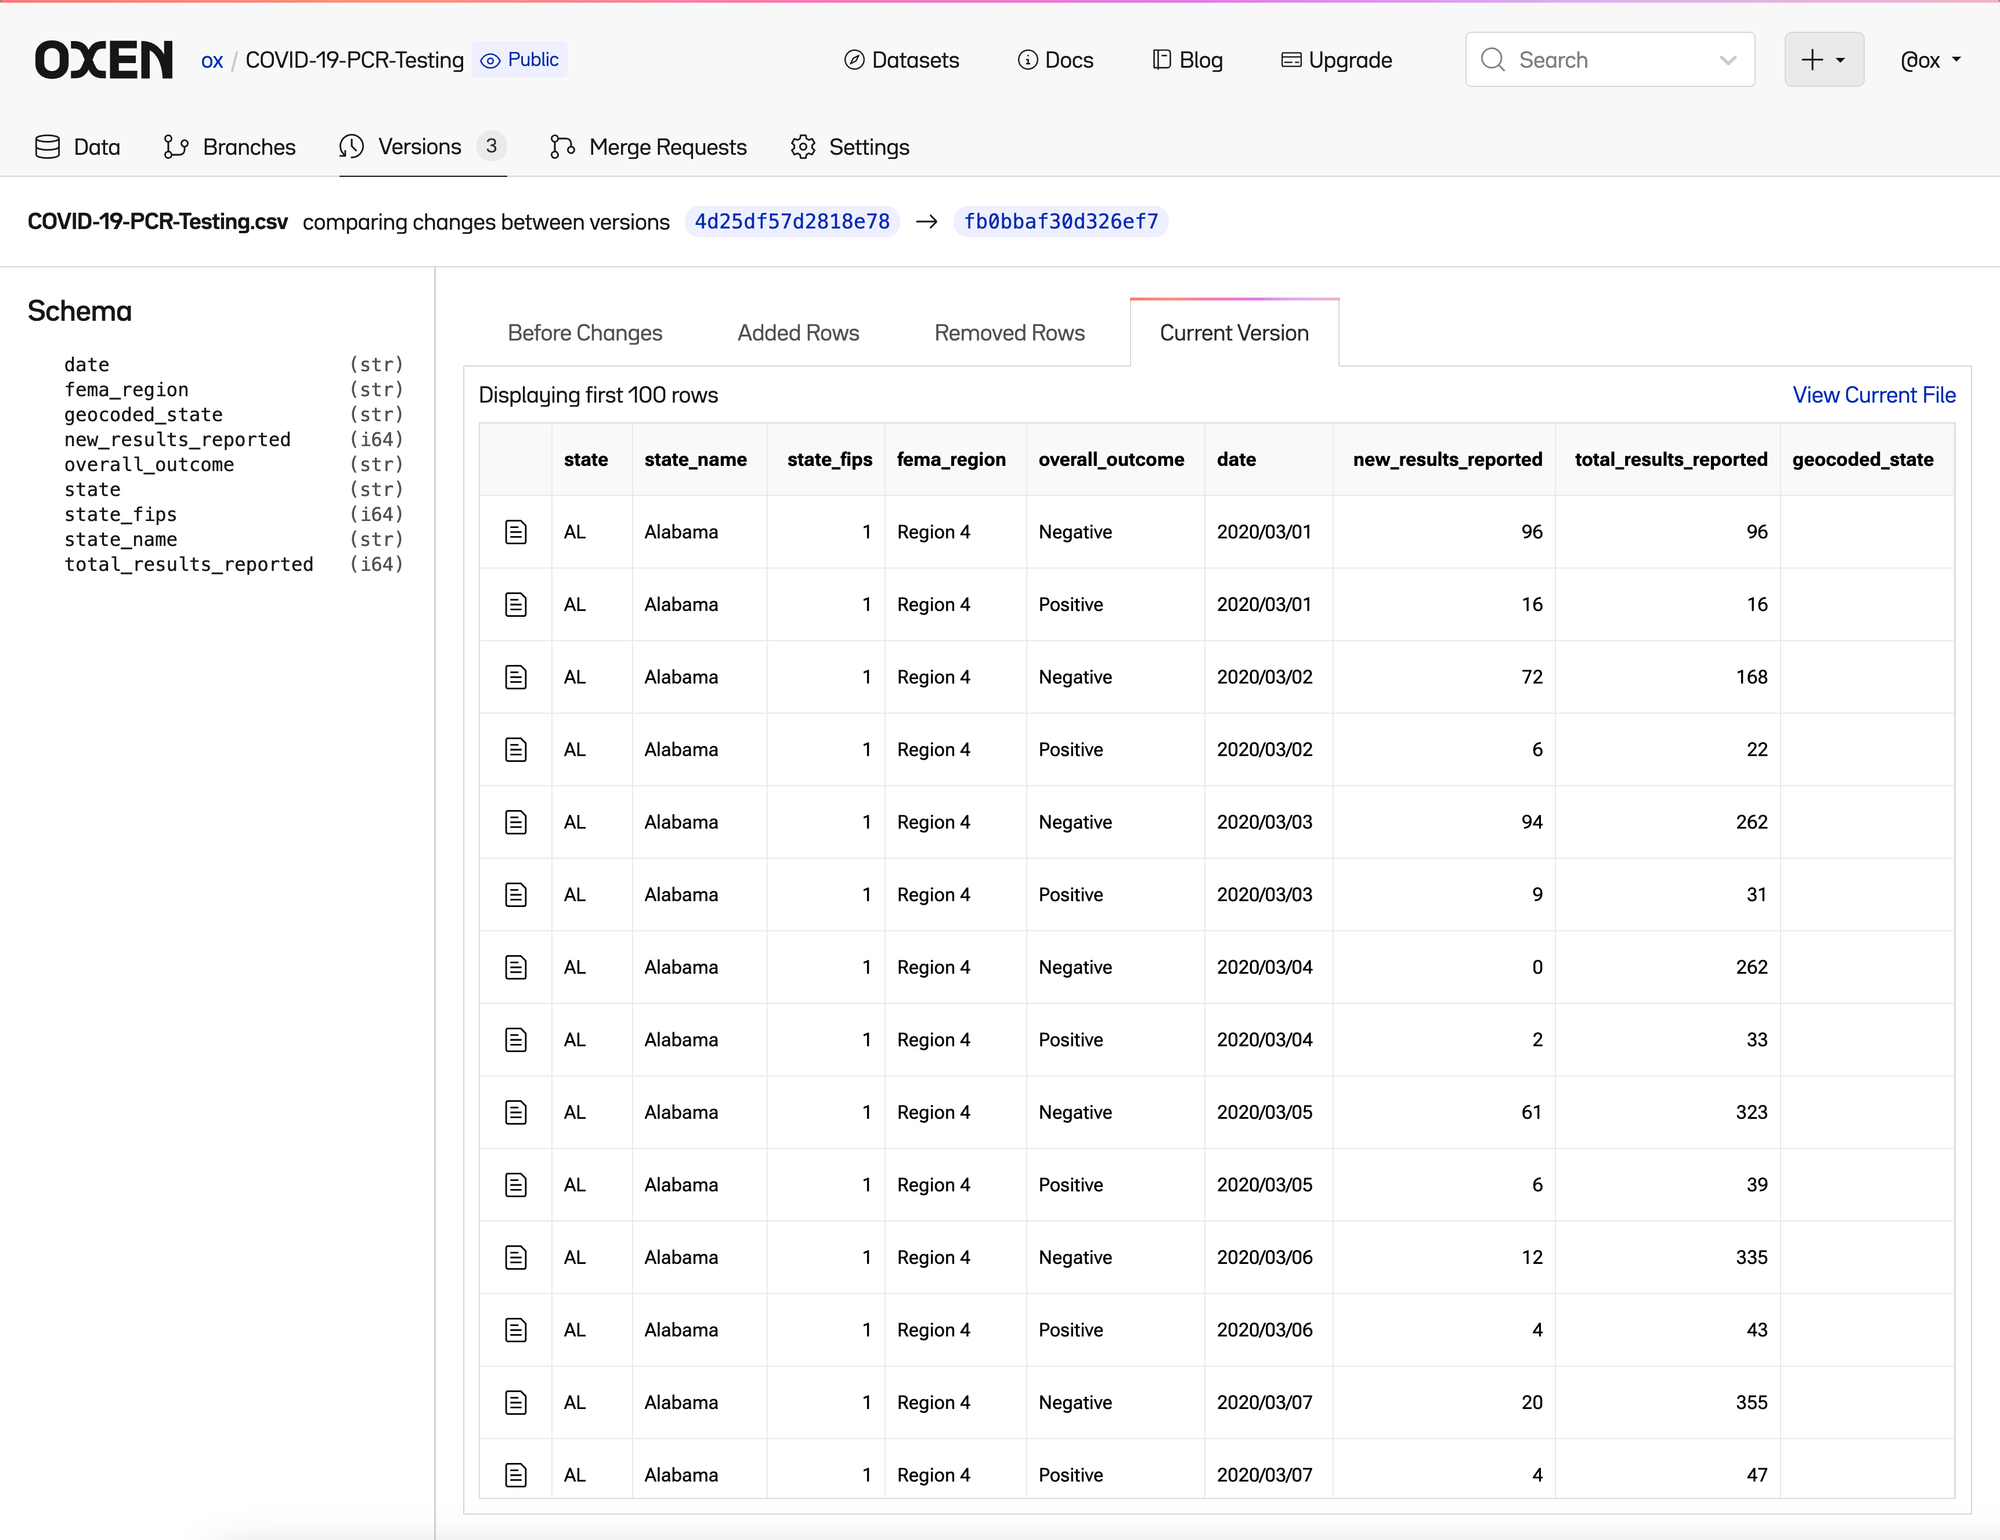The image size is (2000, 1540).
Task: Click the OXEN logo
Action: click(104, 60)
